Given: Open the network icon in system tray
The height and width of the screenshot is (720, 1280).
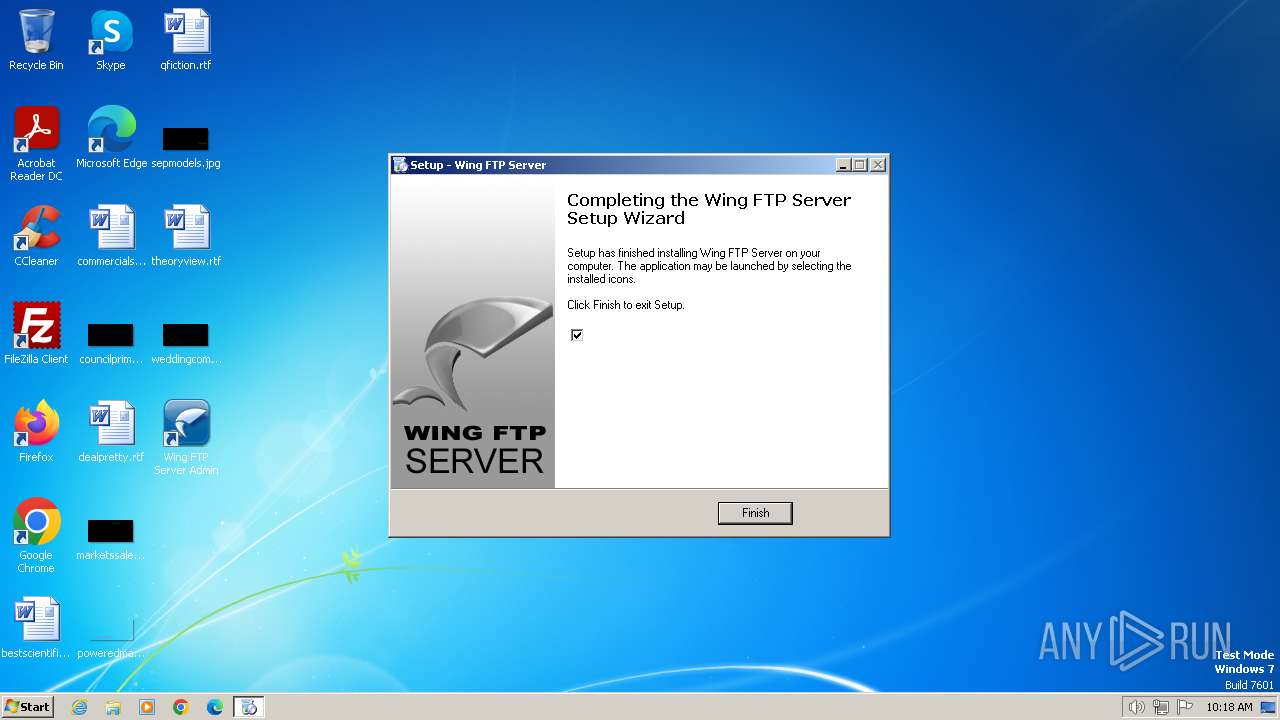Looking at the screenshot, I should click(1161, 707).
